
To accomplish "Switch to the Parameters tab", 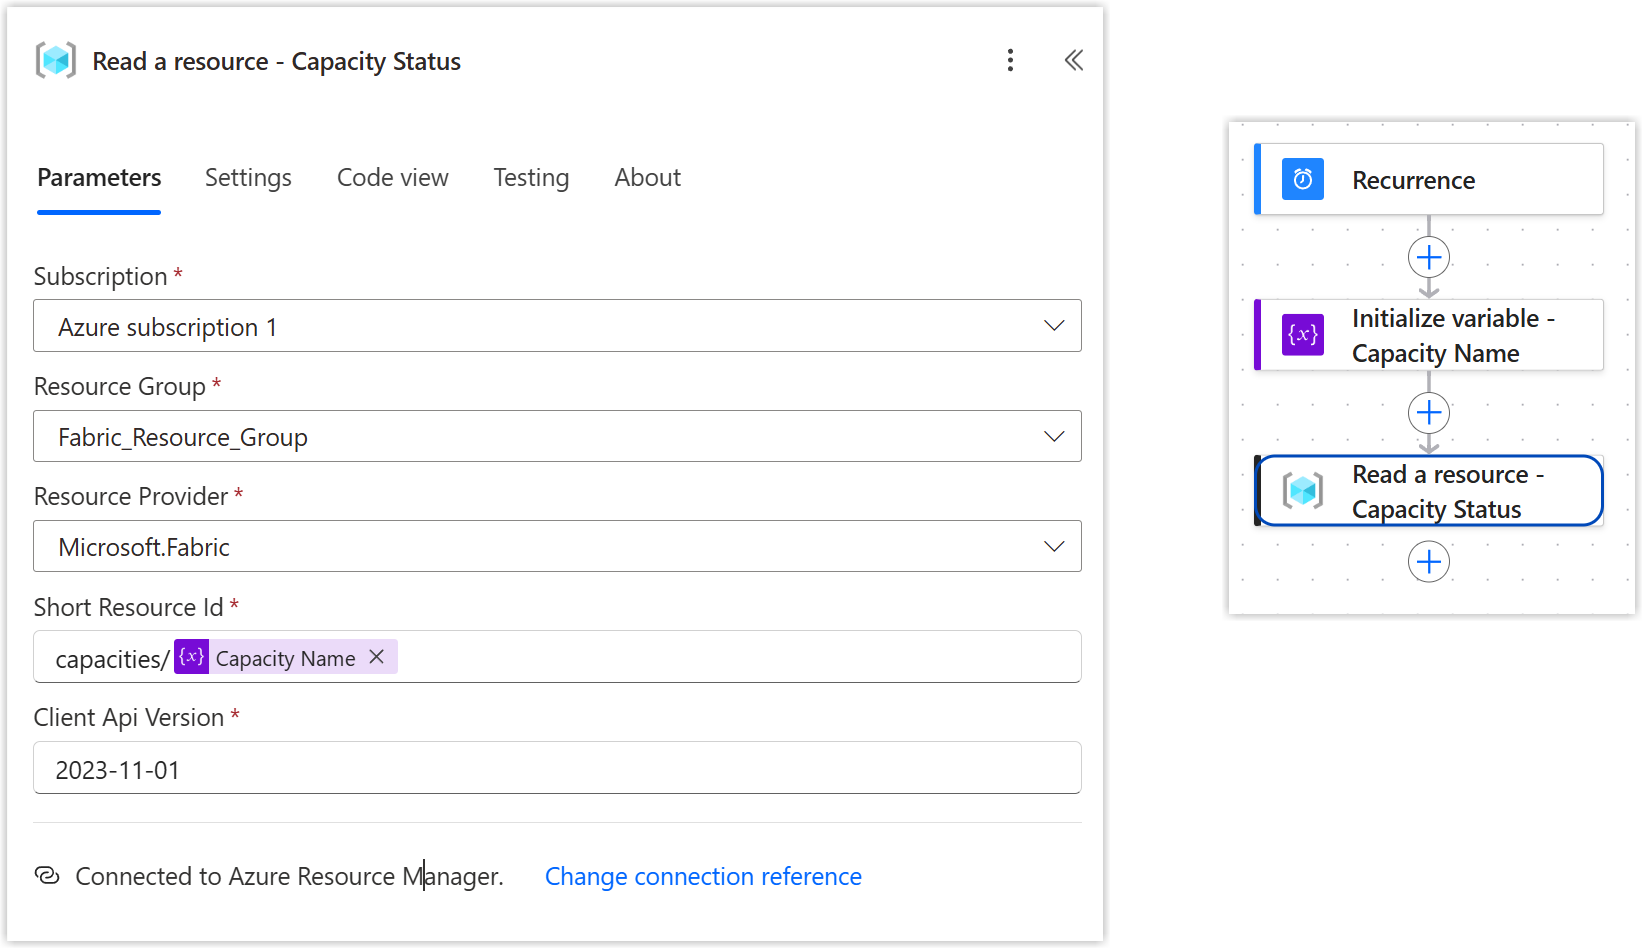I will (x=99, y=178).
